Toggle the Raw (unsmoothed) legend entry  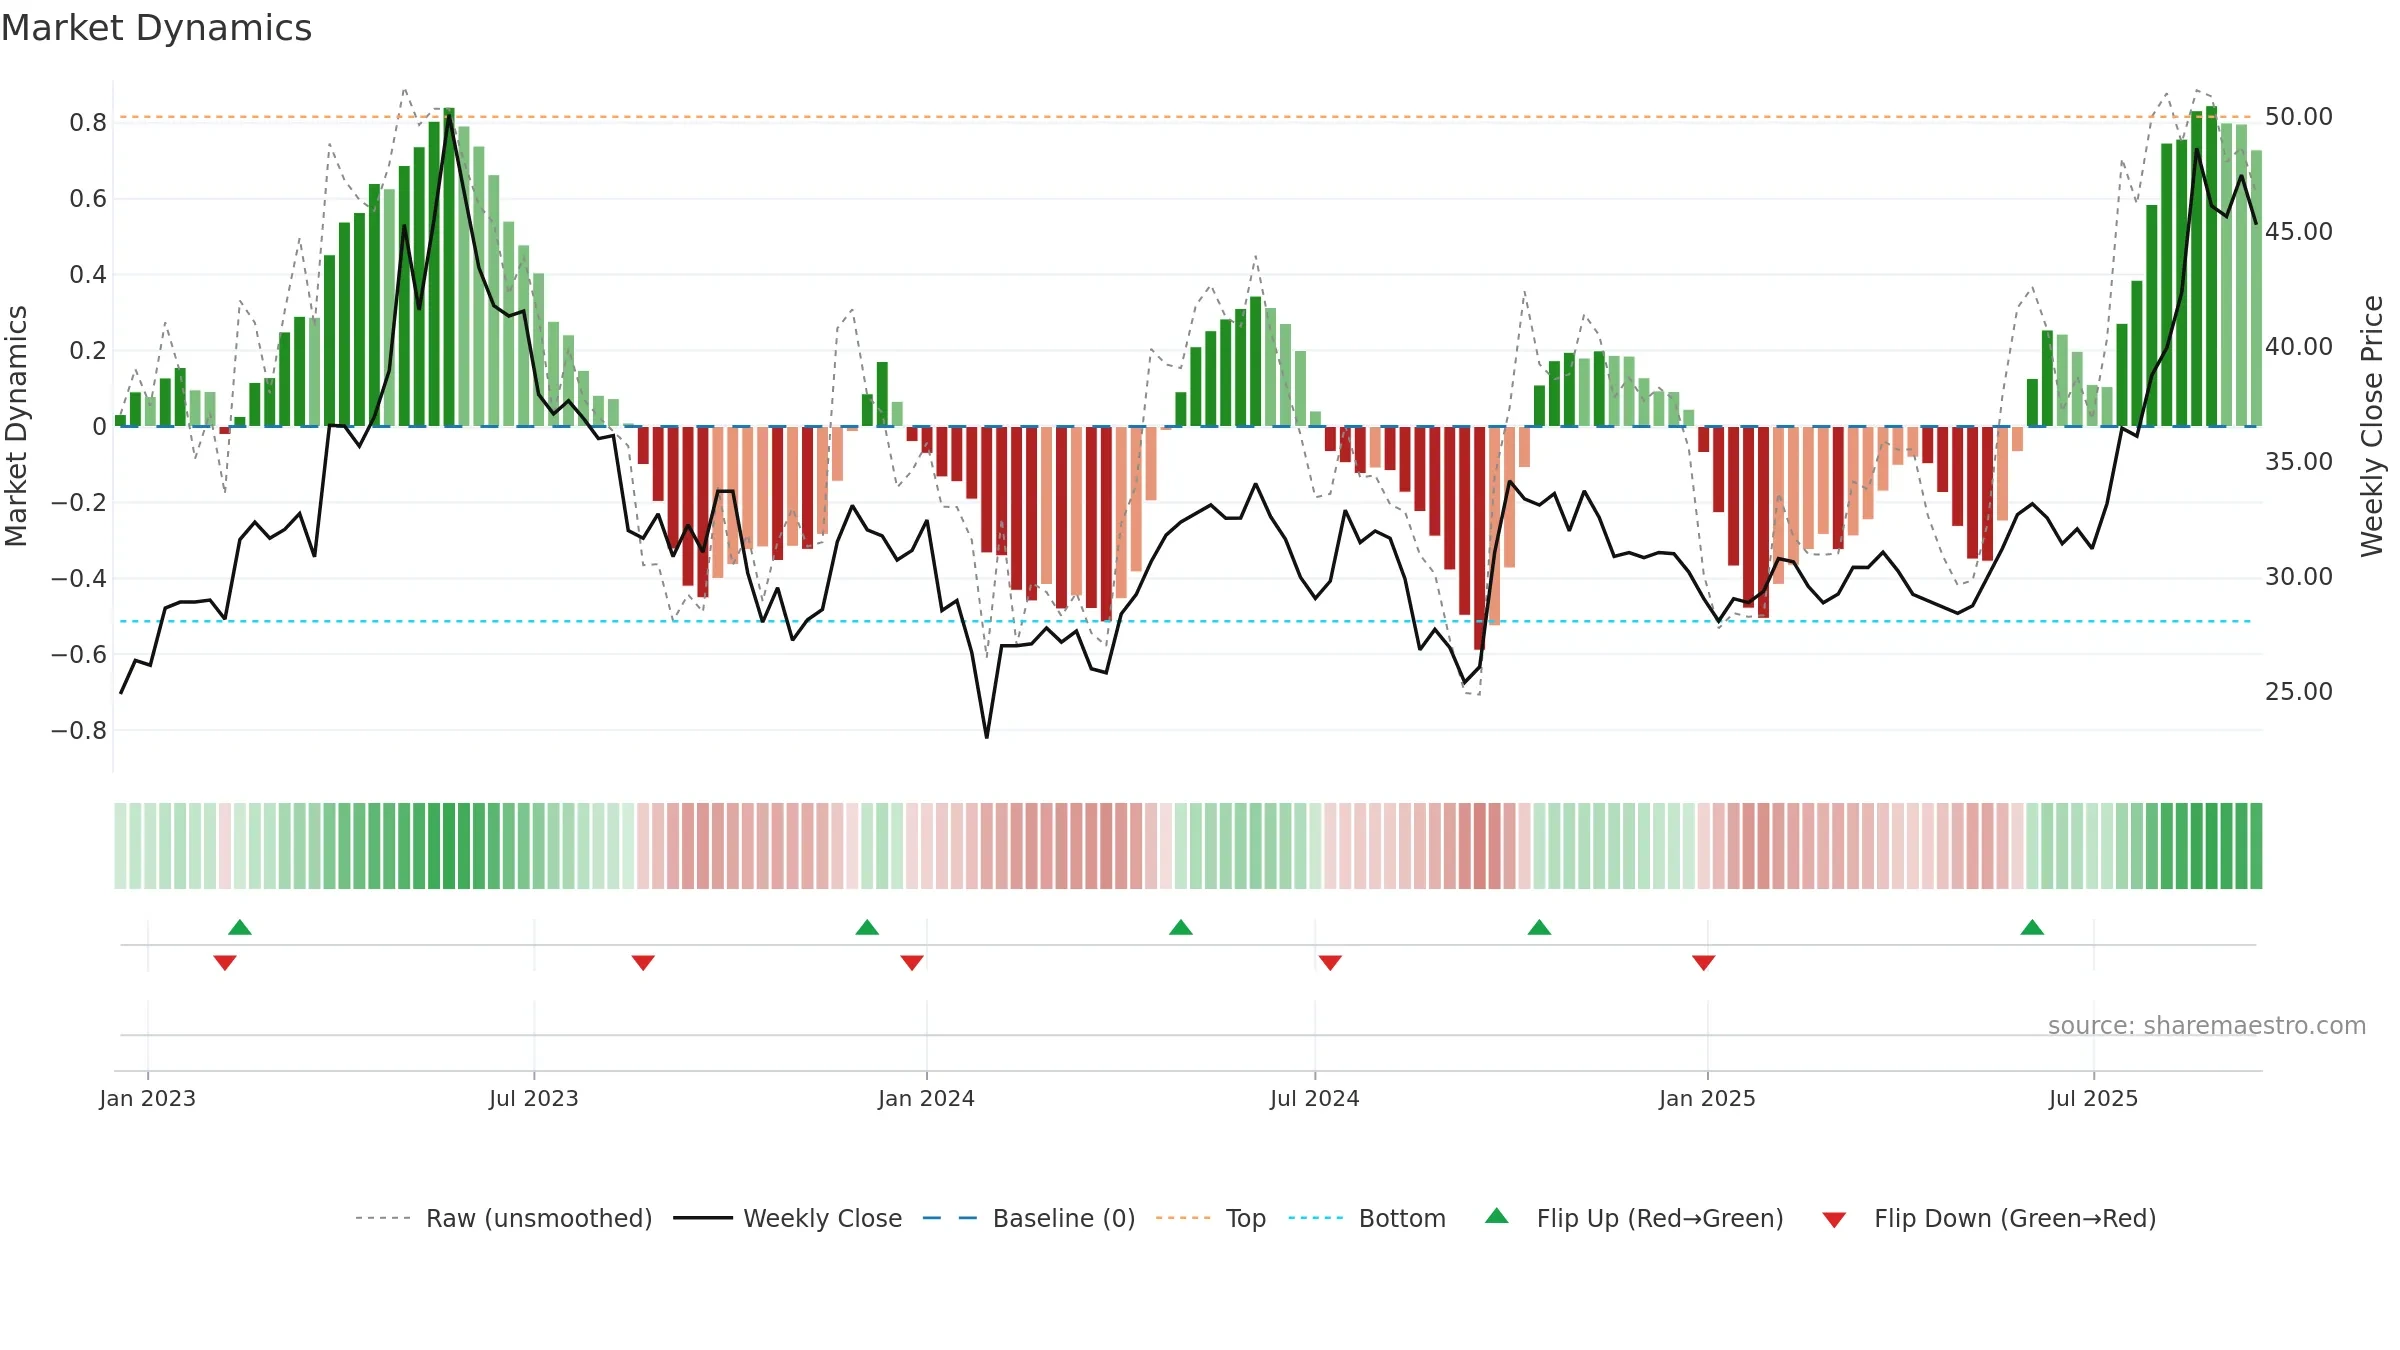pos(504,1218)
